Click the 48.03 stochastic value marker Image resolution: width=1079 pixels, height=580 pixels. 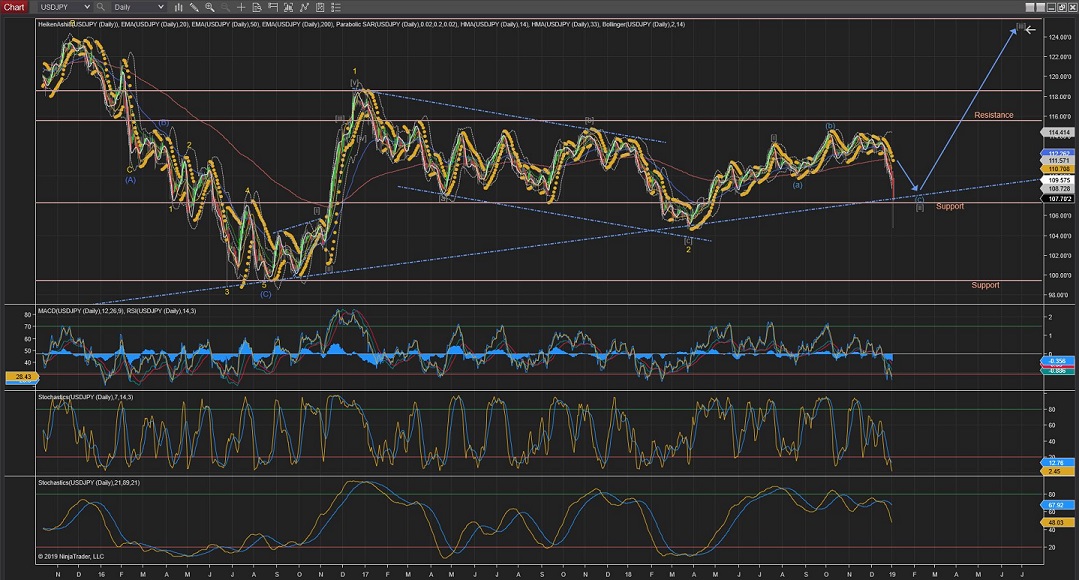pos(1056,523)
